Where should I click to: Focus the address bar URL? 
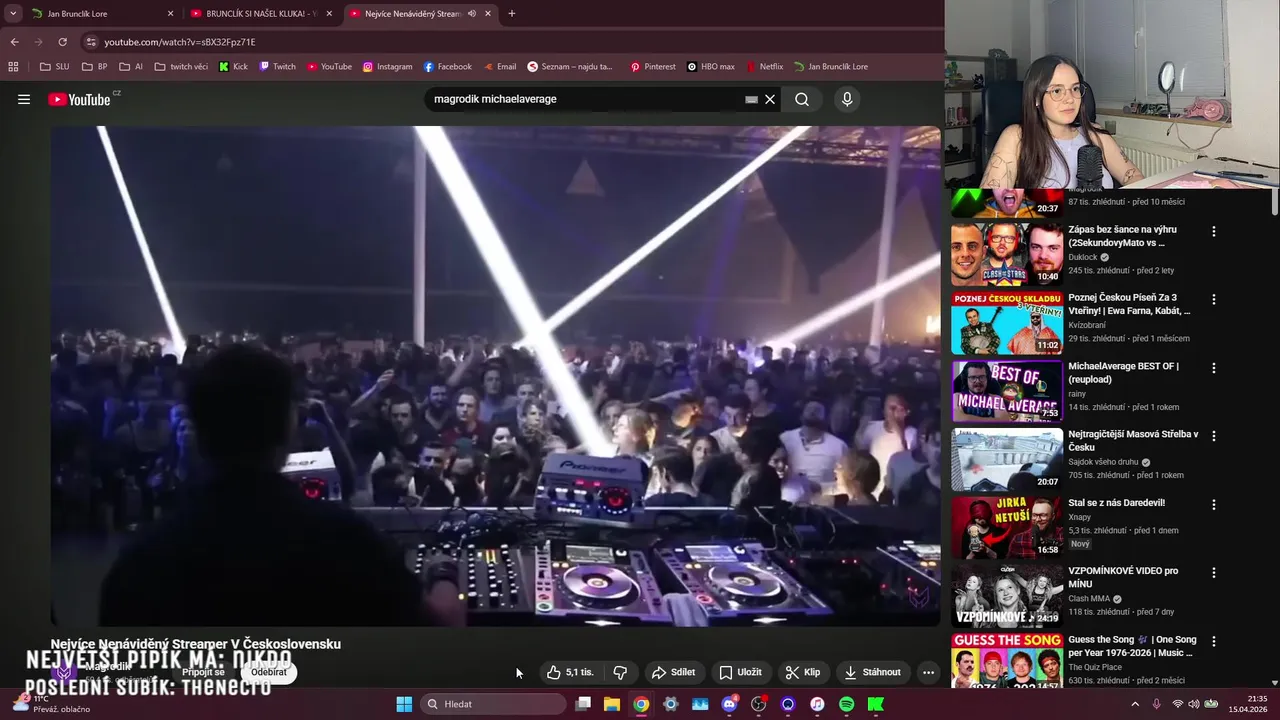coord(180,42)
